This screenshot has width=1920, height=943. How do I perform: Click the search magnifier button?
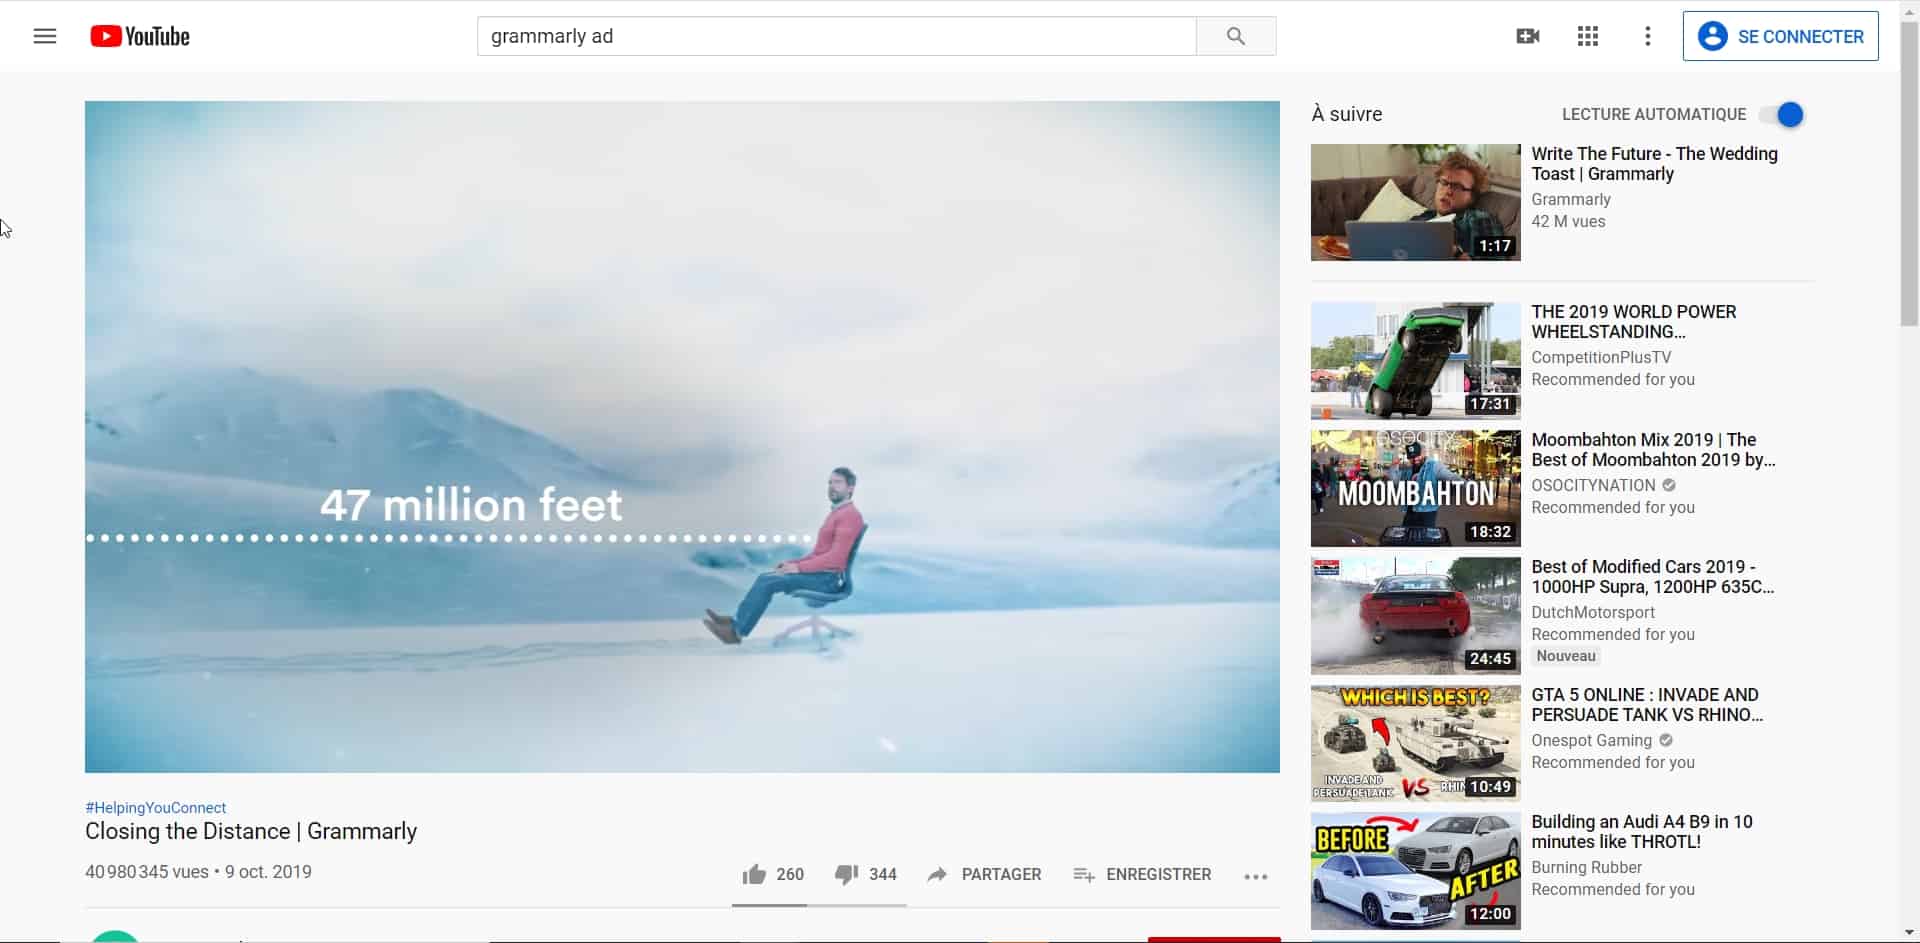point(1236,37)
